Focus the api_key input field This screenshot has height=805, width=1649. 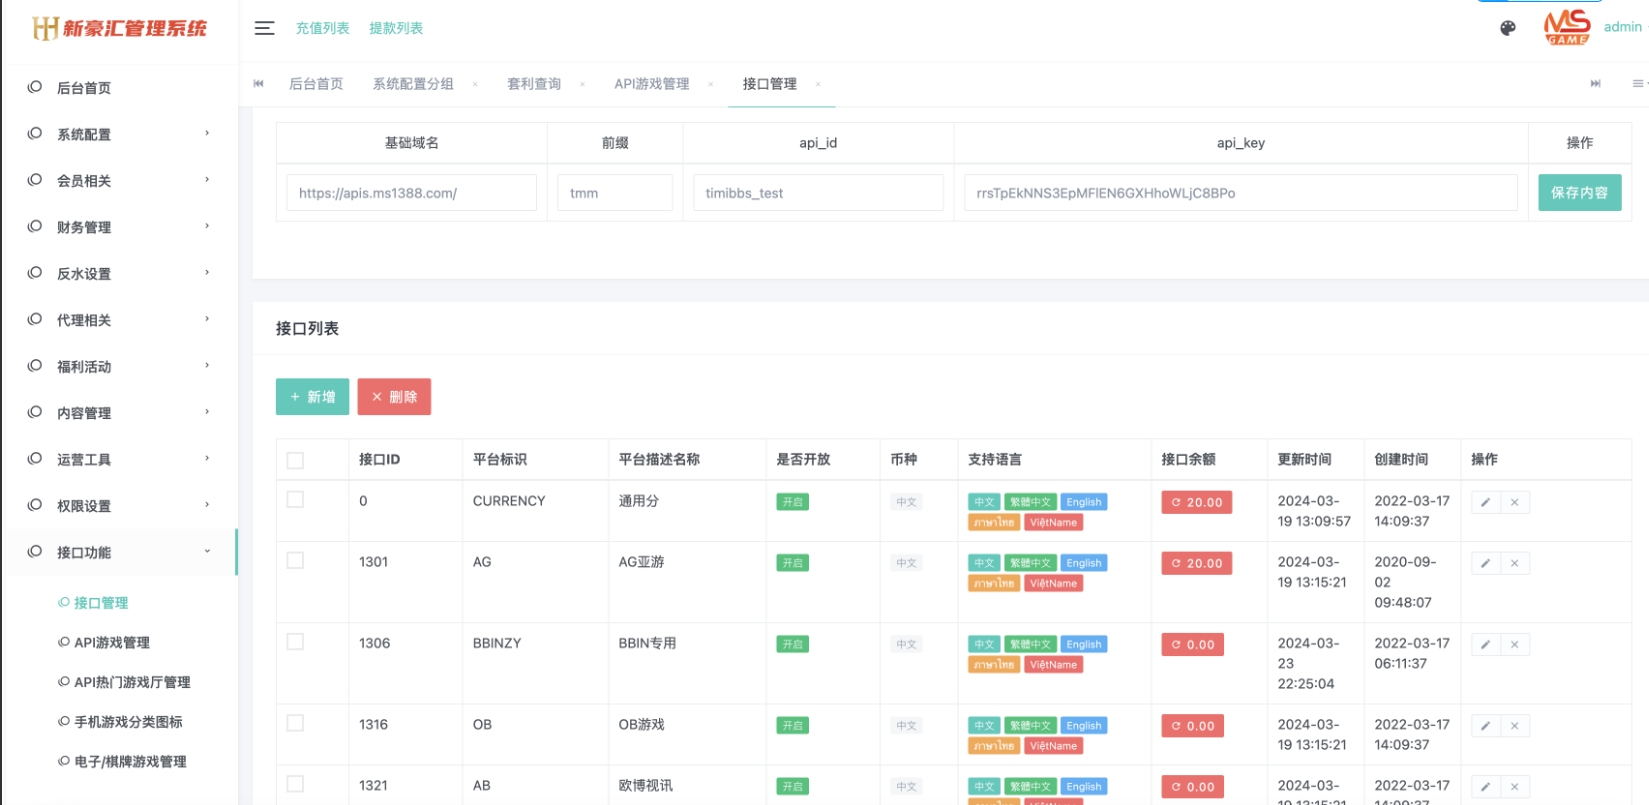pyautogui.click(x=1241, y=193)
